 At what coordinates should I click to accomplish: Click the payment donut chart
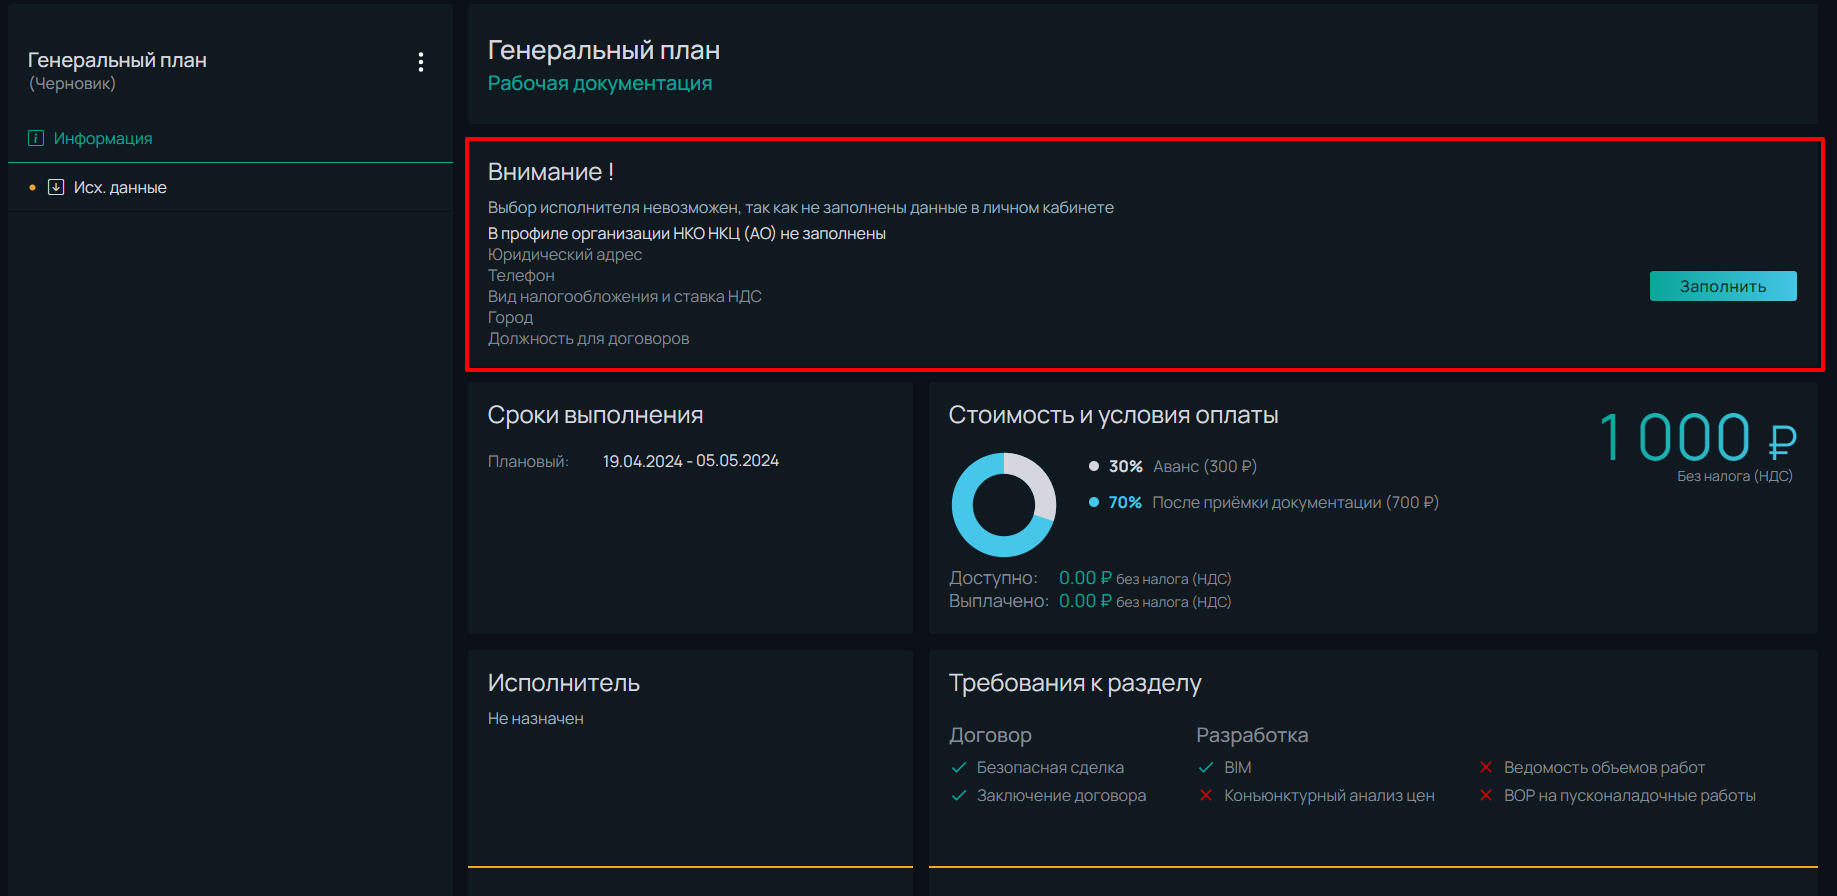pyautogui.click(x=1003, y=505)
